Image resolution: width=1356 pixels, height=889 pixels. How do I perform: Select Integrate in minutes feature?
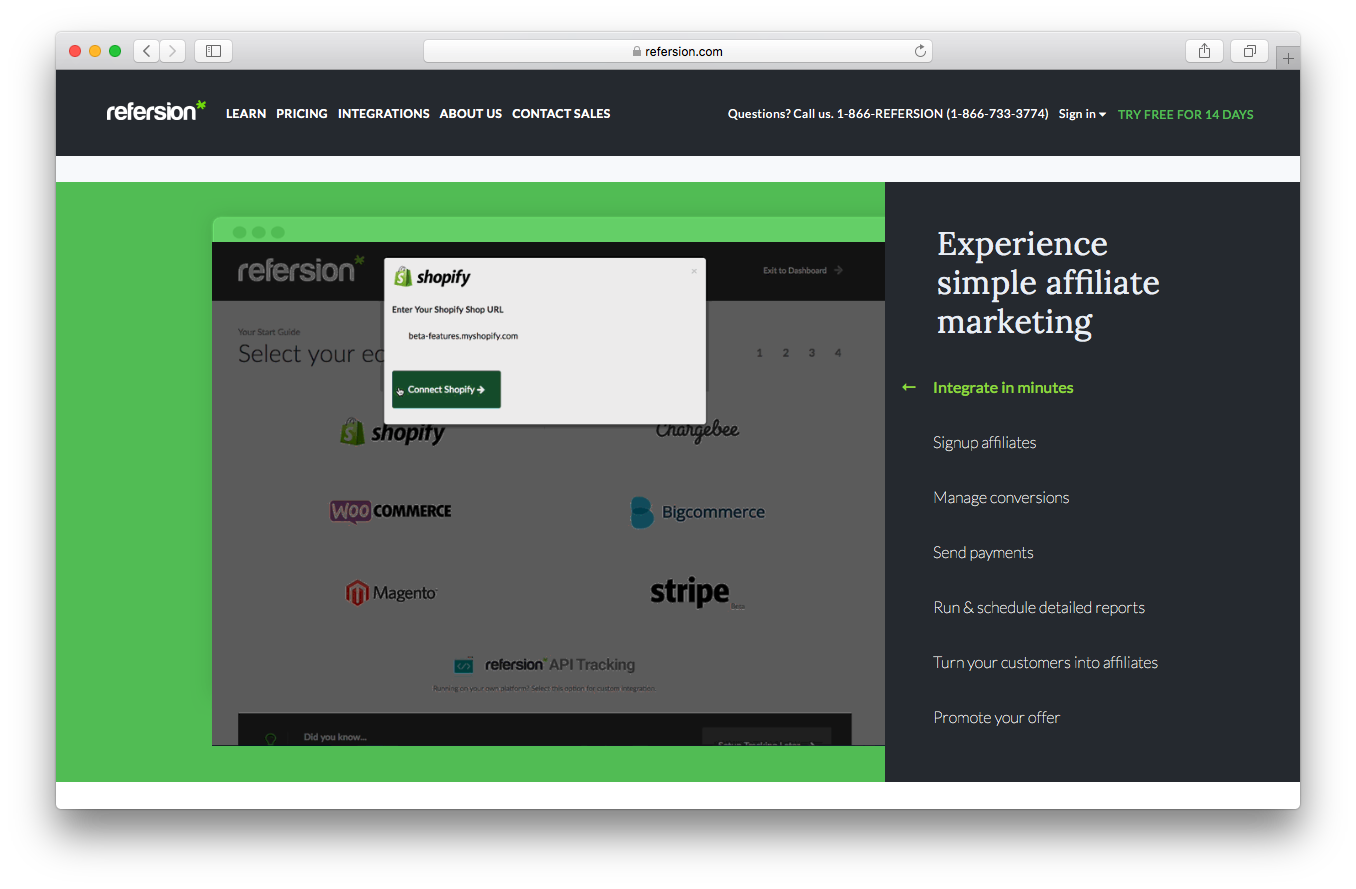[x=1003, y=388]
